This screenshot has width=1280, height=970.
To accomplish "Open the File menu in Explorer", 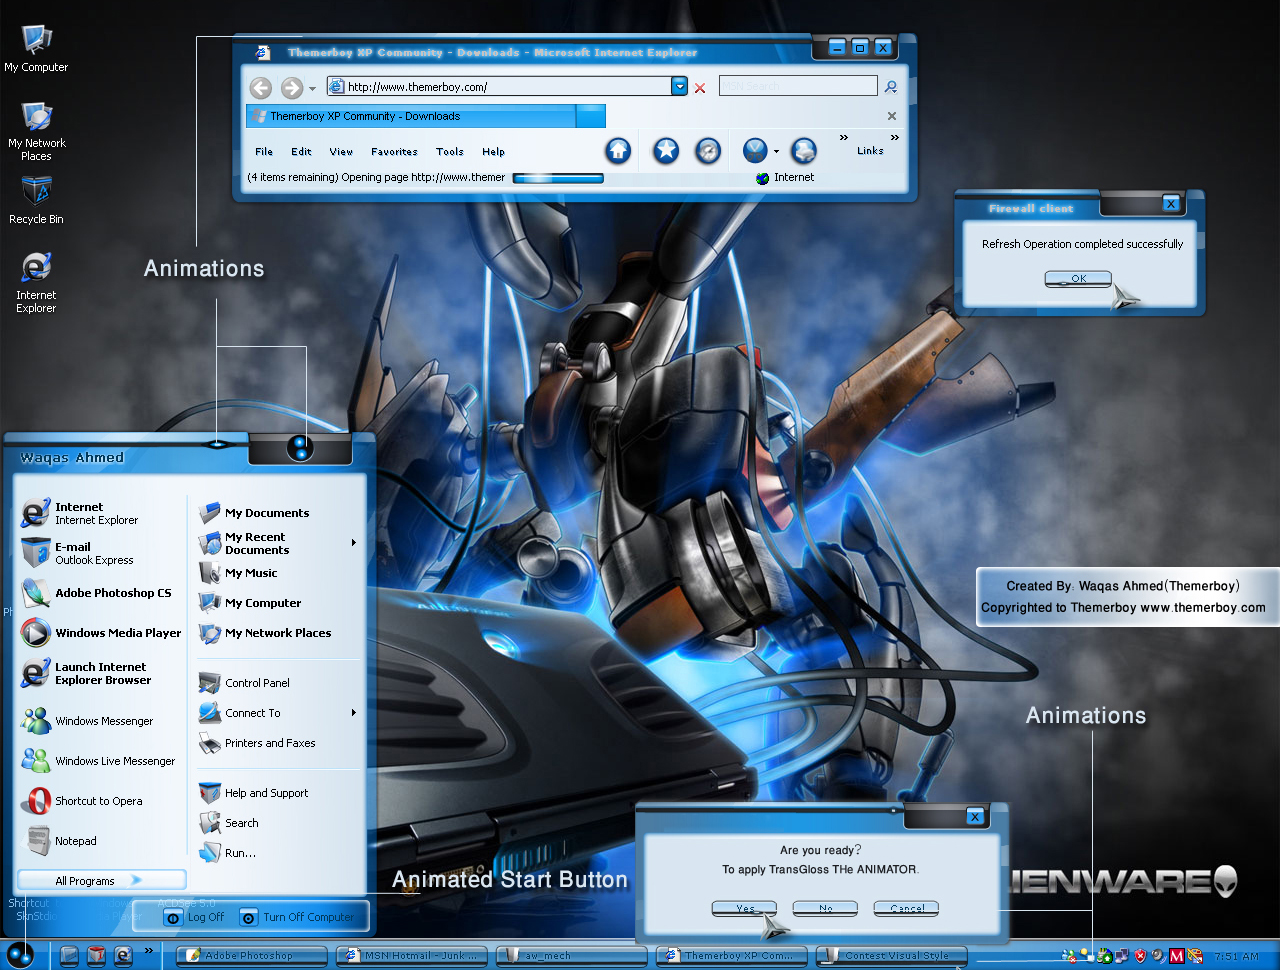I will pos(264,152).
